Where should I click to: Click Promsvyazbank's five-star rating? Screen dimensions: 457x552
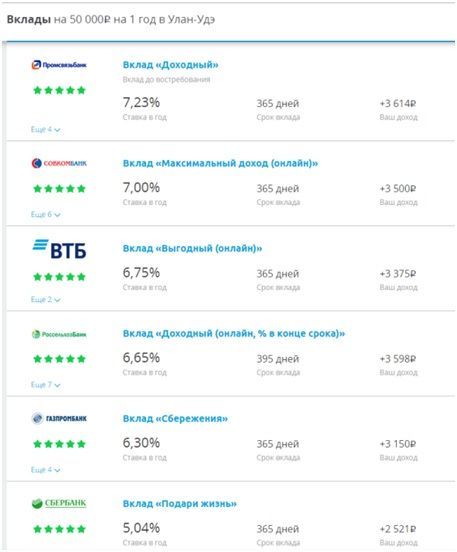pyautogui.click(x=59, y=90)
